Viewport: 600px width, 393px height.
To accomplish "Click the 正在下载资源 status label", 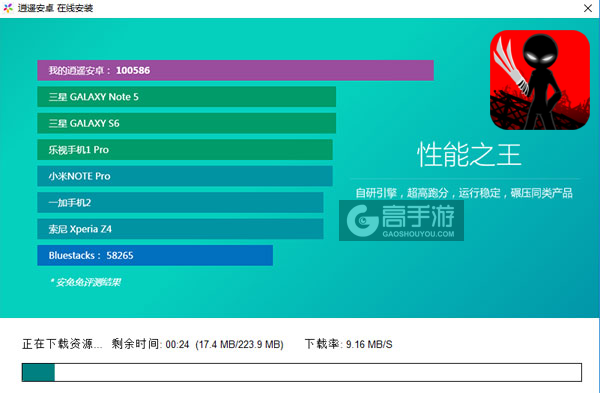I will pyautogui.click(x=62, y=344).
